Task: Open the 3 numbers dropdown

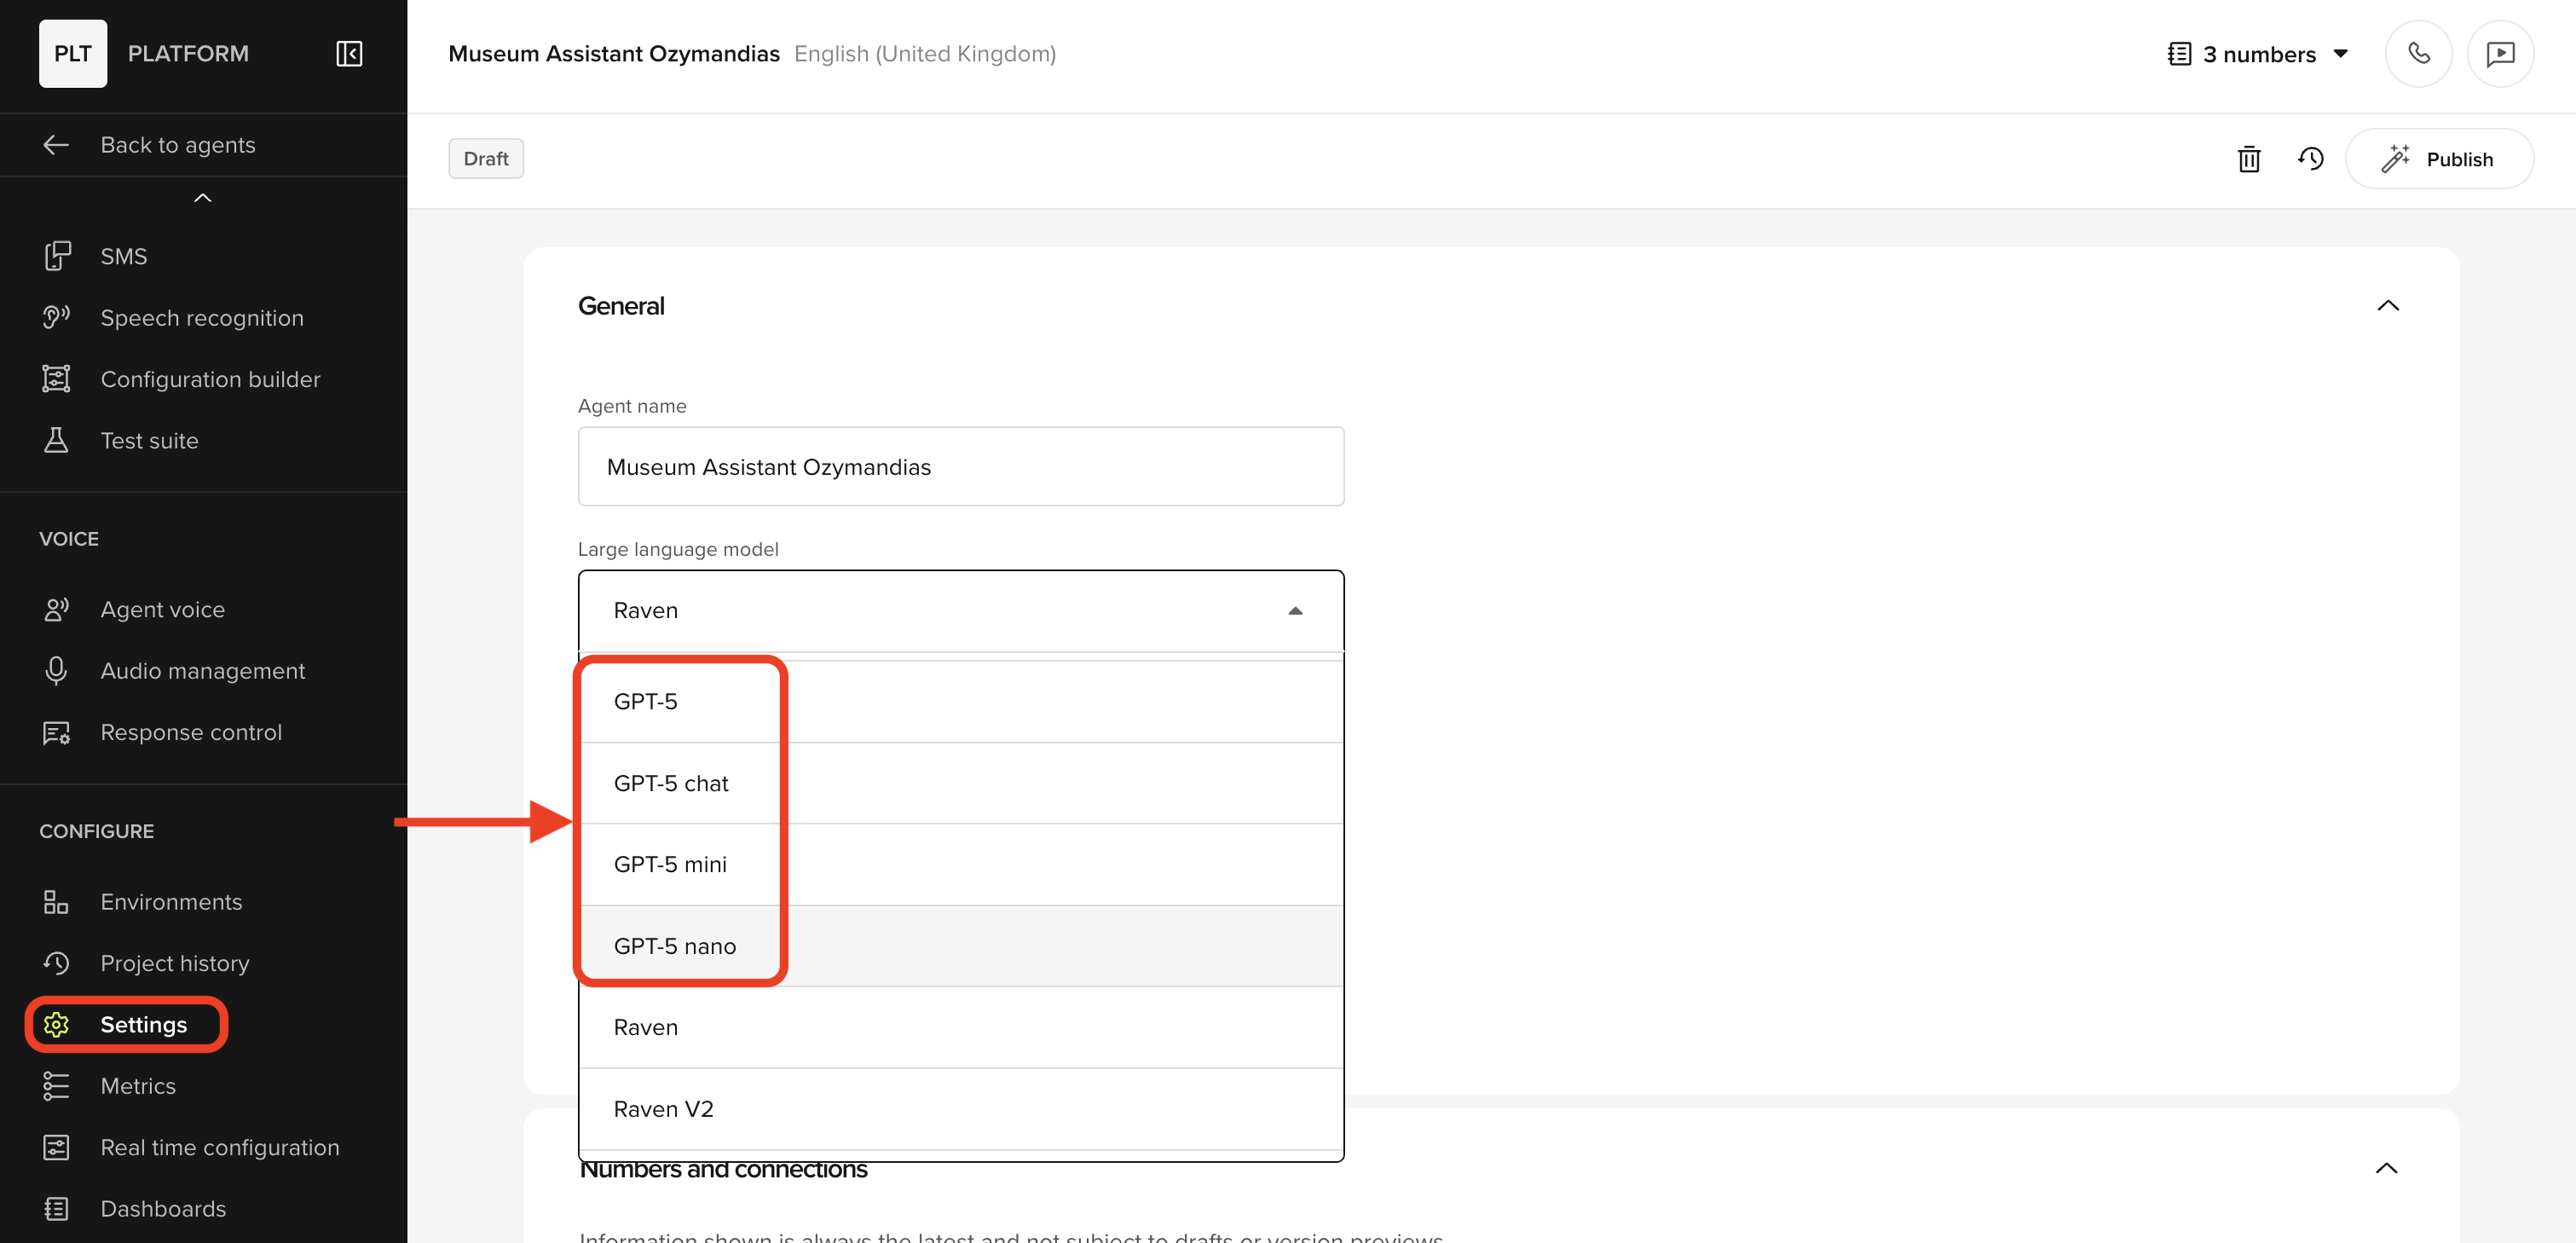Action: point(2258,54)
